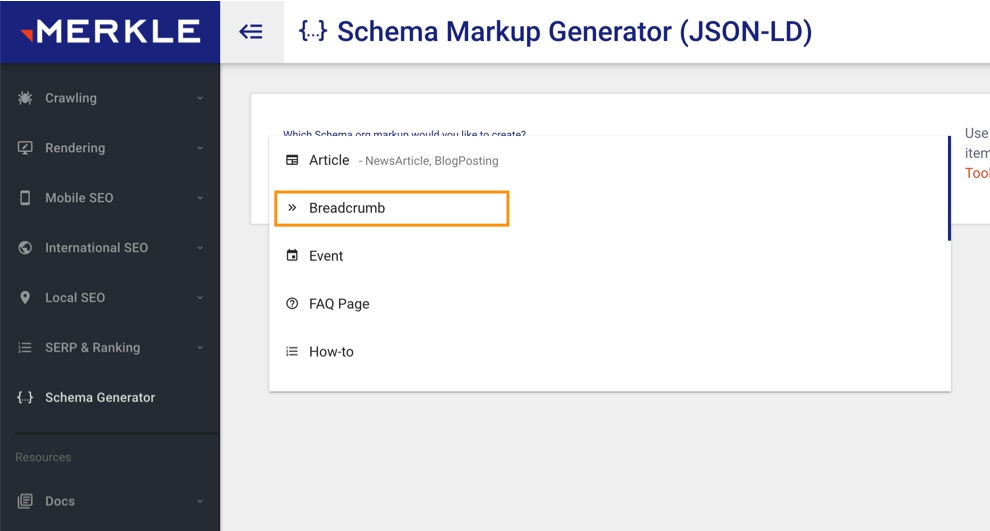
Task: Click the 'NewsArticle, BlogPosting' subtitle text
Action: tap(431, 161)
